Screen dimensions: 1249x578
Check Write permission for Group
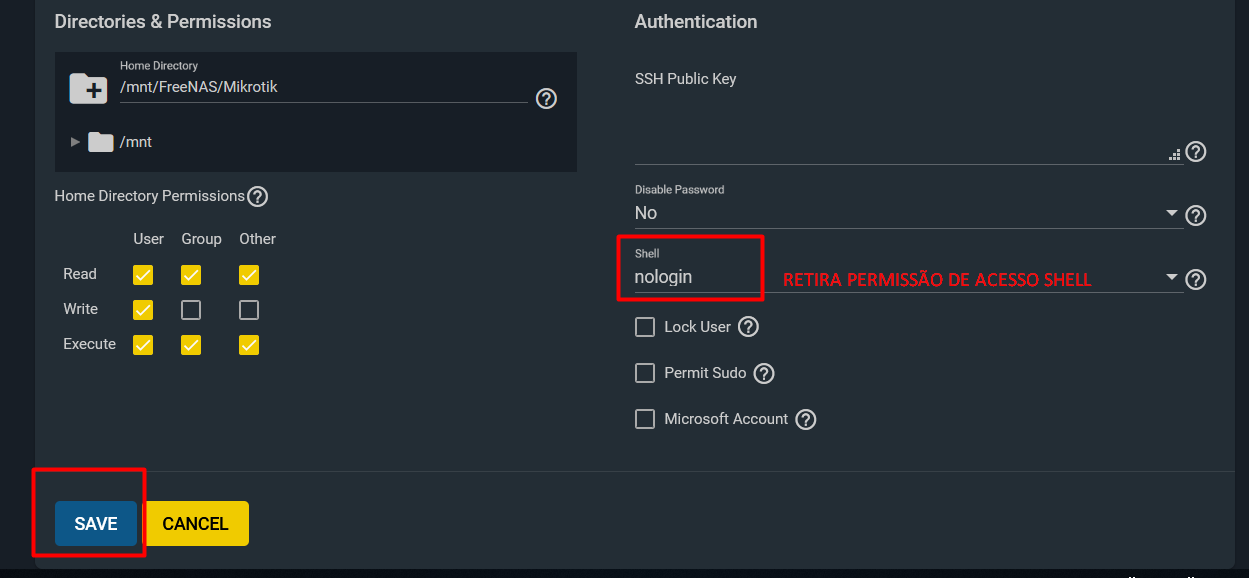pyautogui.click(x=191, y=310)
